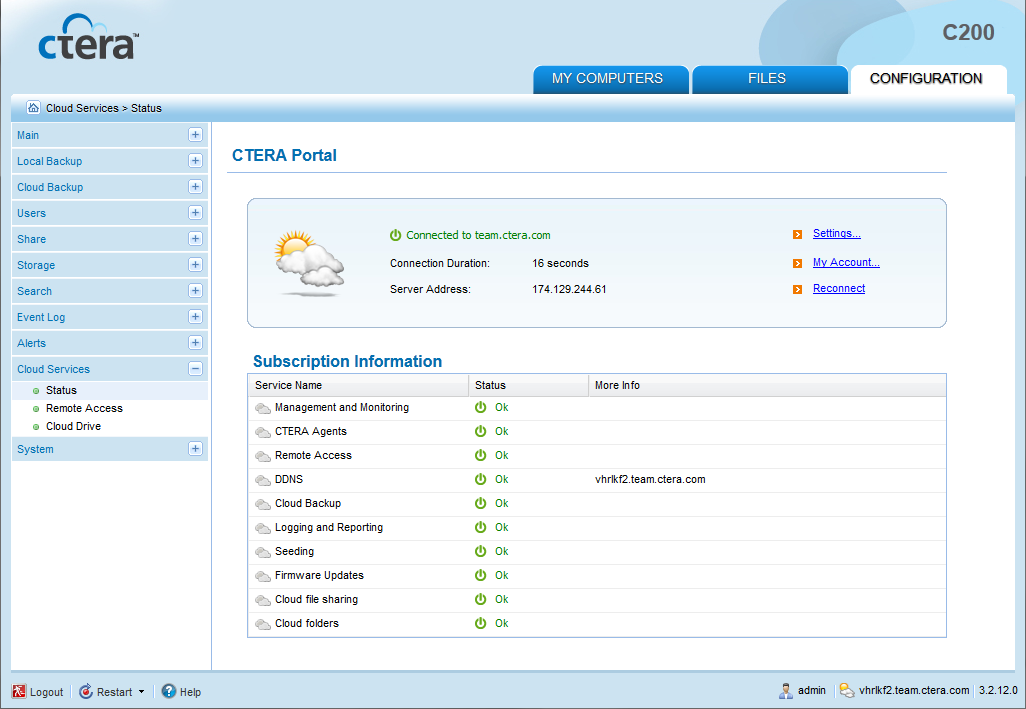Click the orange arrow beside My Account
The width and height of the screenshot is (1026, 709).
(x=797, y=263)
